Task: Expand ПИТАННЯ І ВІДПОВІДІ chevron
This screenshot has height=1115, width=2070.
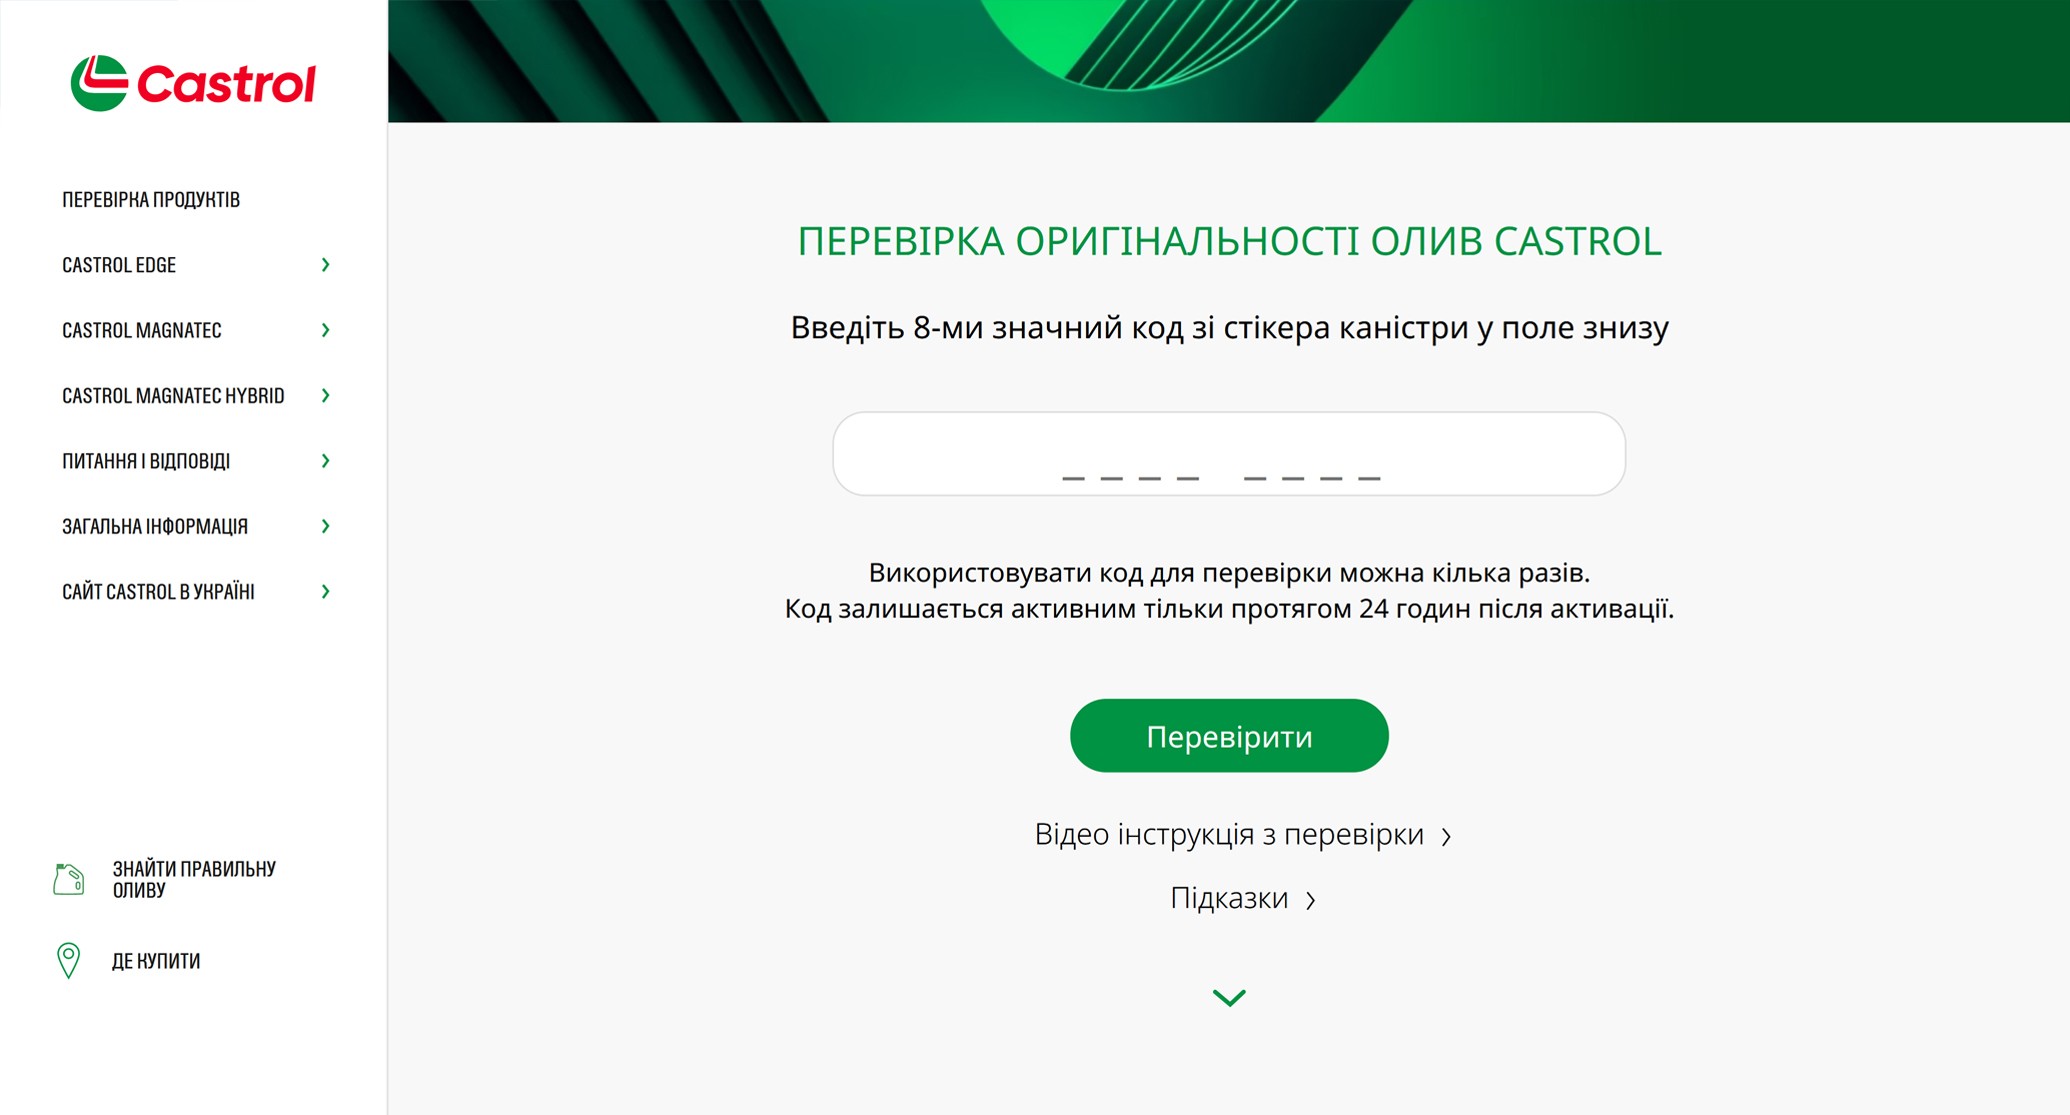Action: click(325, 461)
